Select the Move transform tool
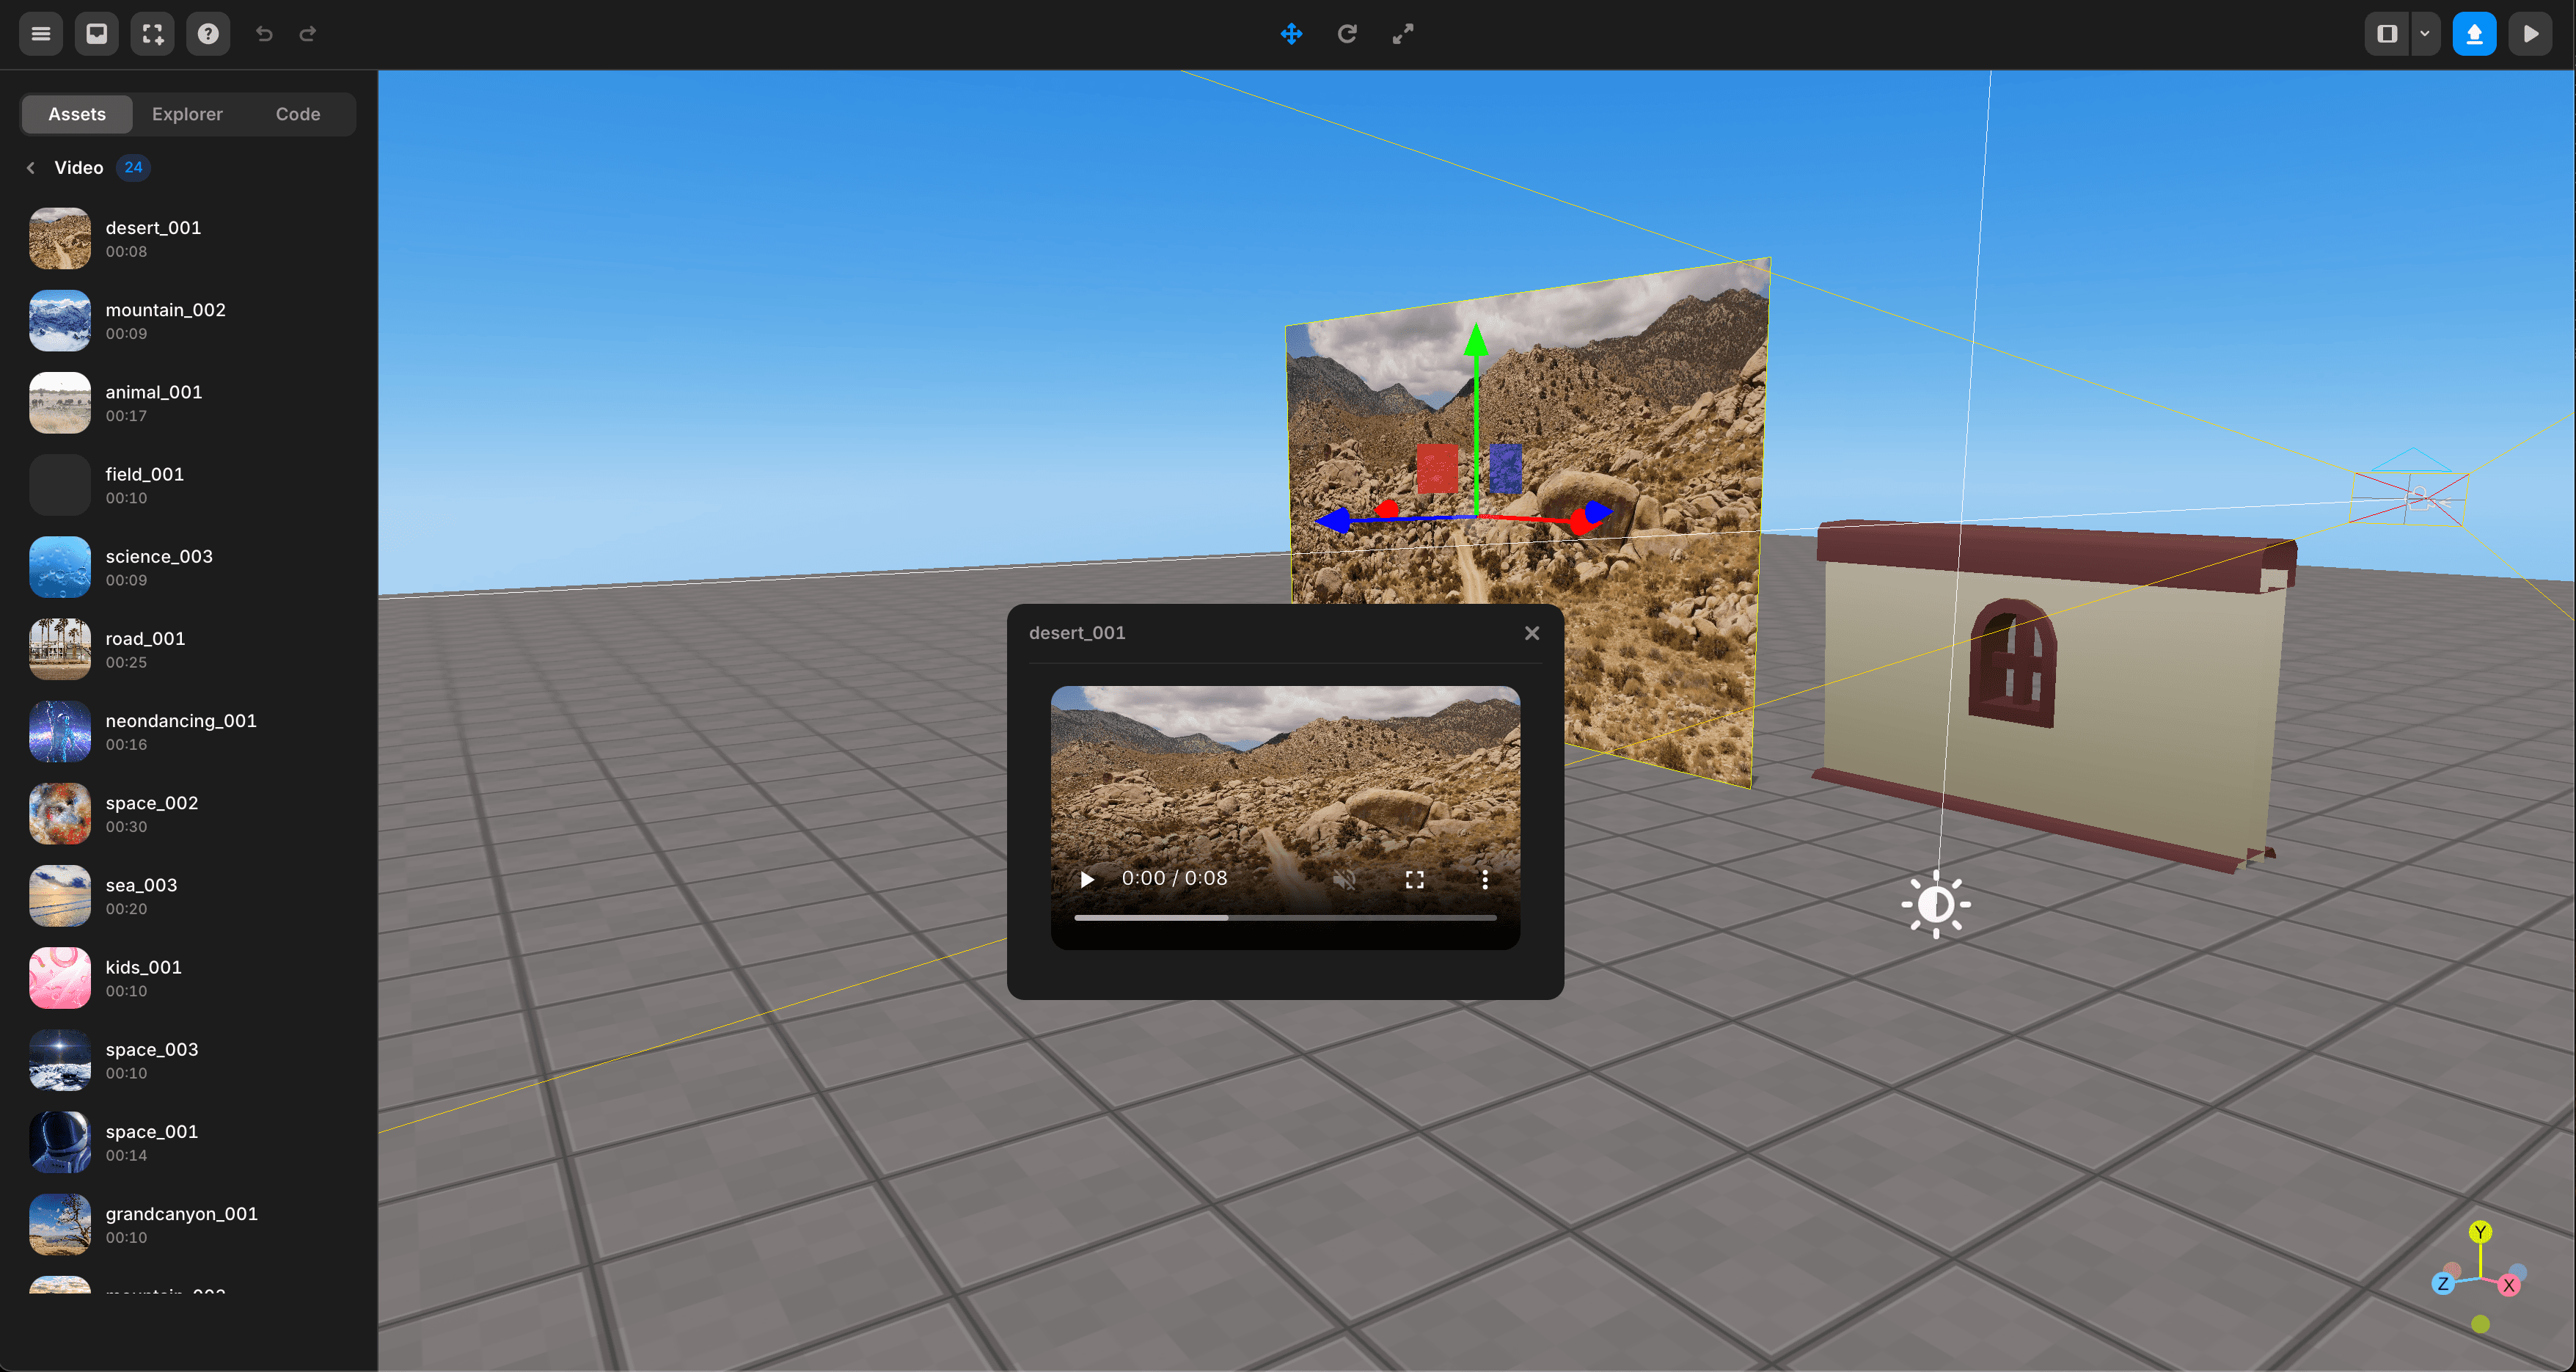 pyautogui.click(x=1291, y=34)
